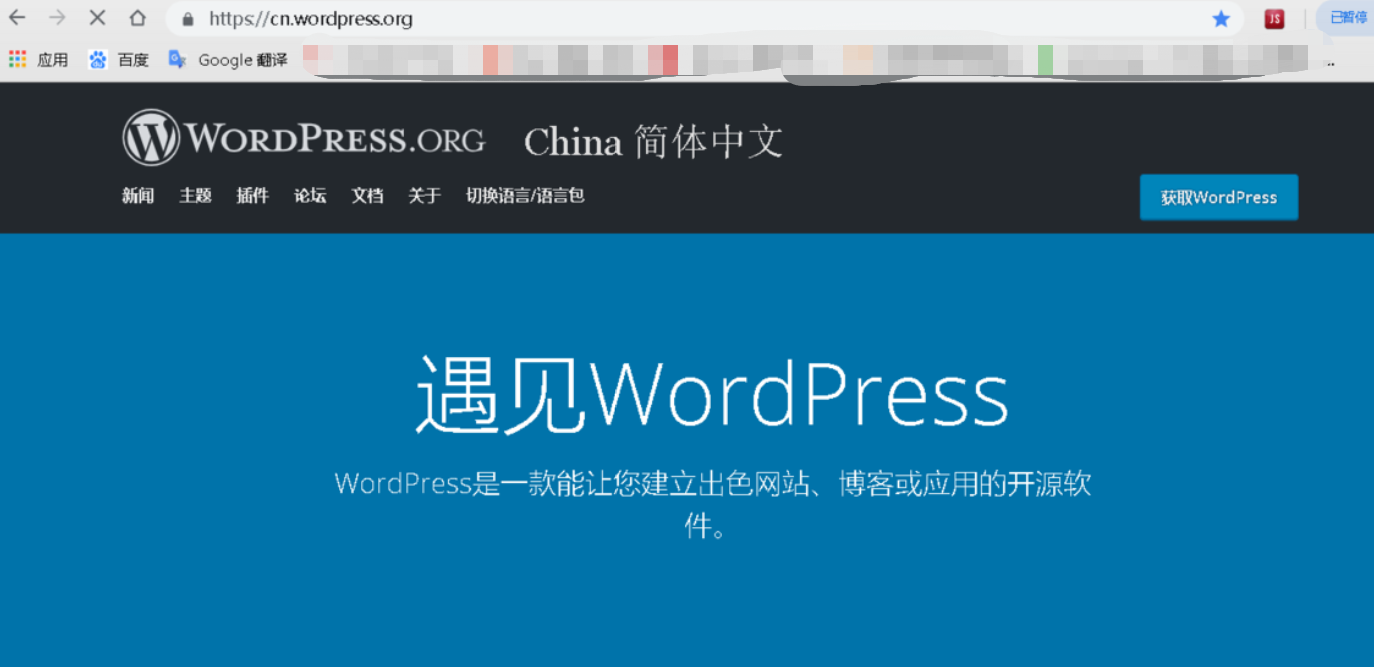Open the 百度 bookmark
The width and height of the screenshot is (1374, 667).
[118, 60]
